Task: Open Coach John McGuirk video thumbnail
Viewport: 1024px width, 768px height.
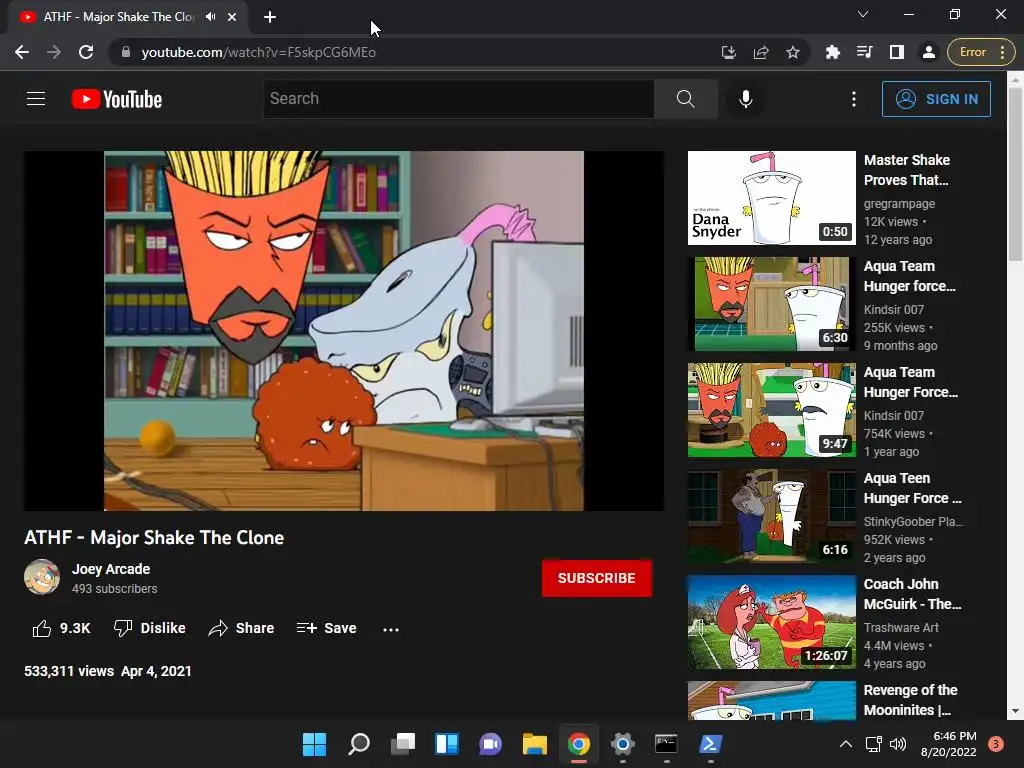Action: (771, 622)
